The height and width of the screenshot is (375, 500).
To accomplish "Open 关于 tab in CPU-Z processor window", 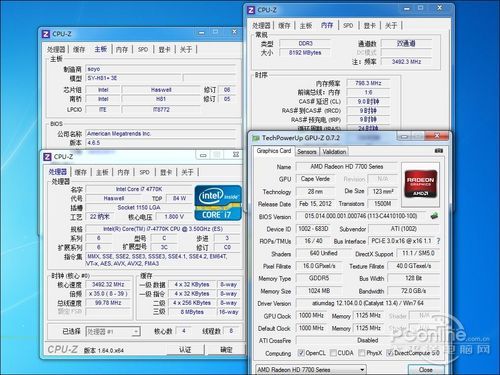I will point(187,172).
